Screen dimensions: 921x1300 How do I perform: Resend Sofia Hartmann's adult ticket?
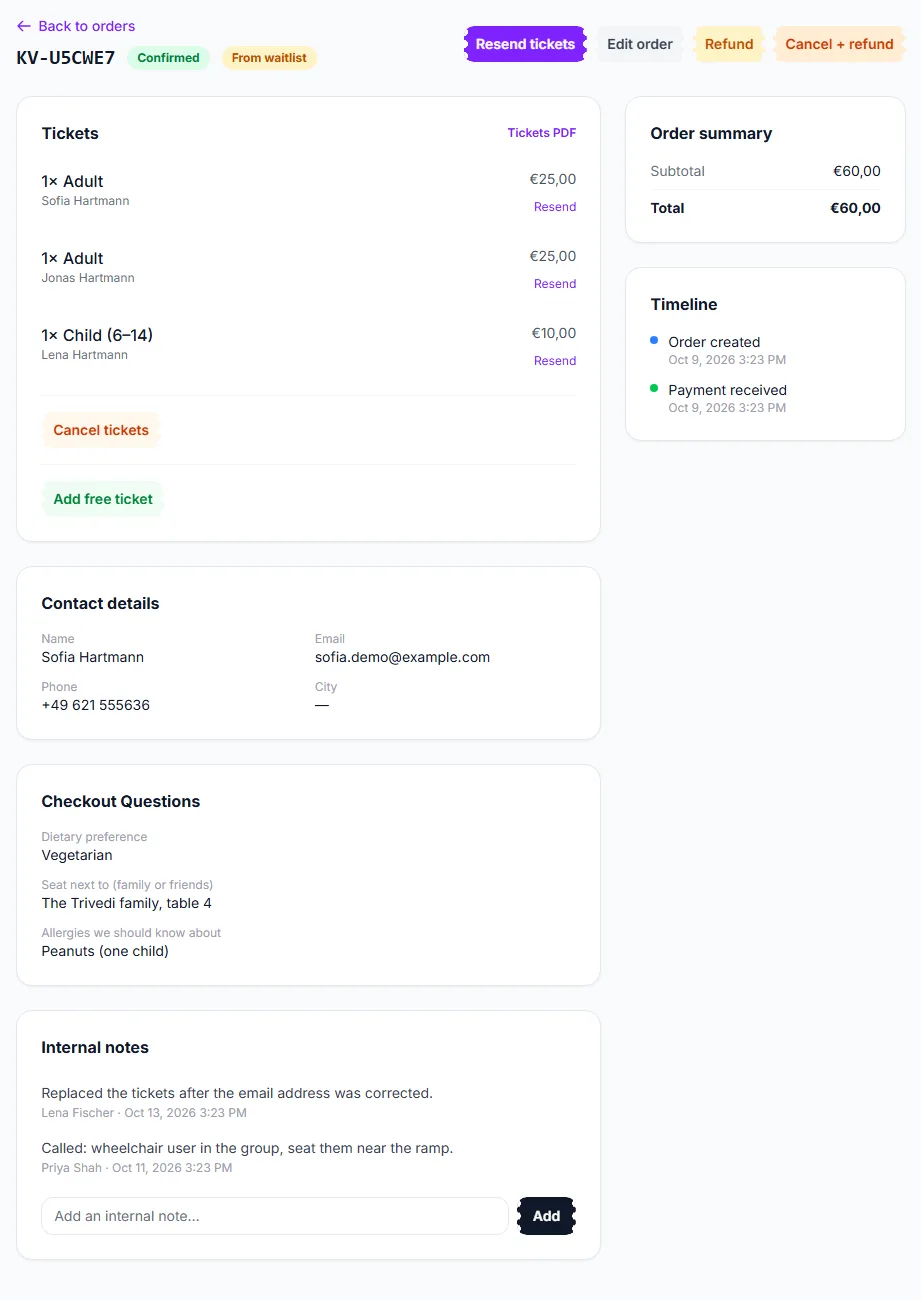555,207
